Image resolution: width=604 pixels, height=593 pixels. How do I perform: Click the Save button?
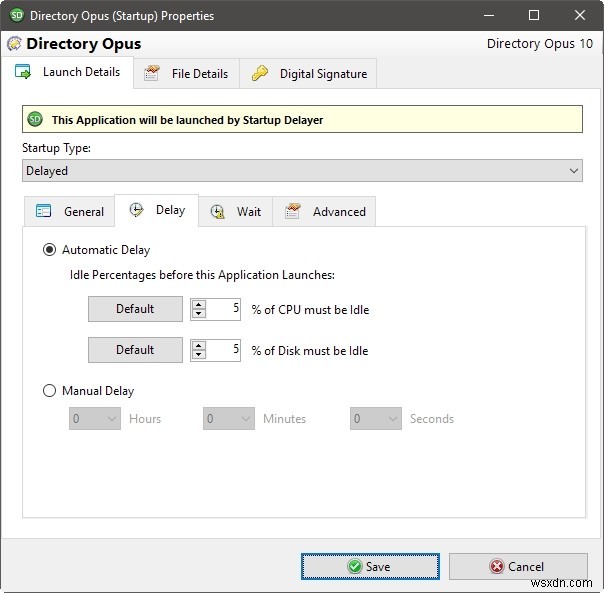(x=370, y=566)
